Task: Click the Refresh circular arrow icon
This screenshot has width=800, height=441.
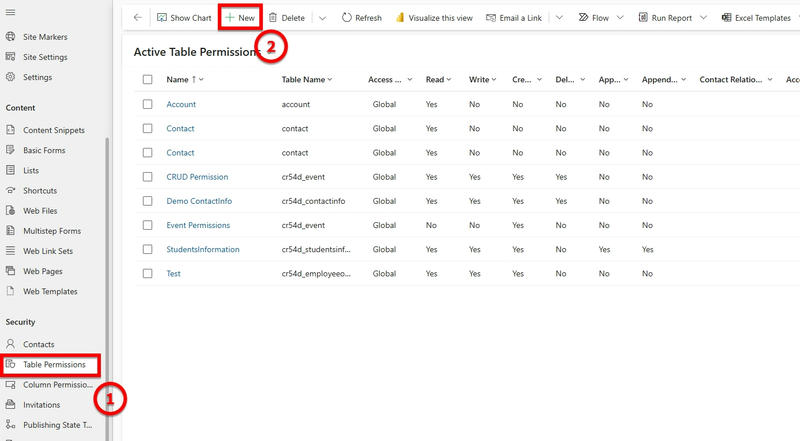Action: 346,17
